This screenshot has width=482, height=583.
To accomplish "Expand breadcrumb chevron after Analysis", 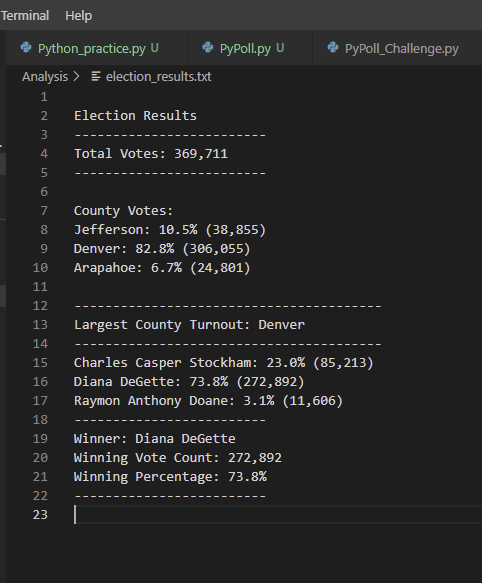I will (x=77, y=77).
